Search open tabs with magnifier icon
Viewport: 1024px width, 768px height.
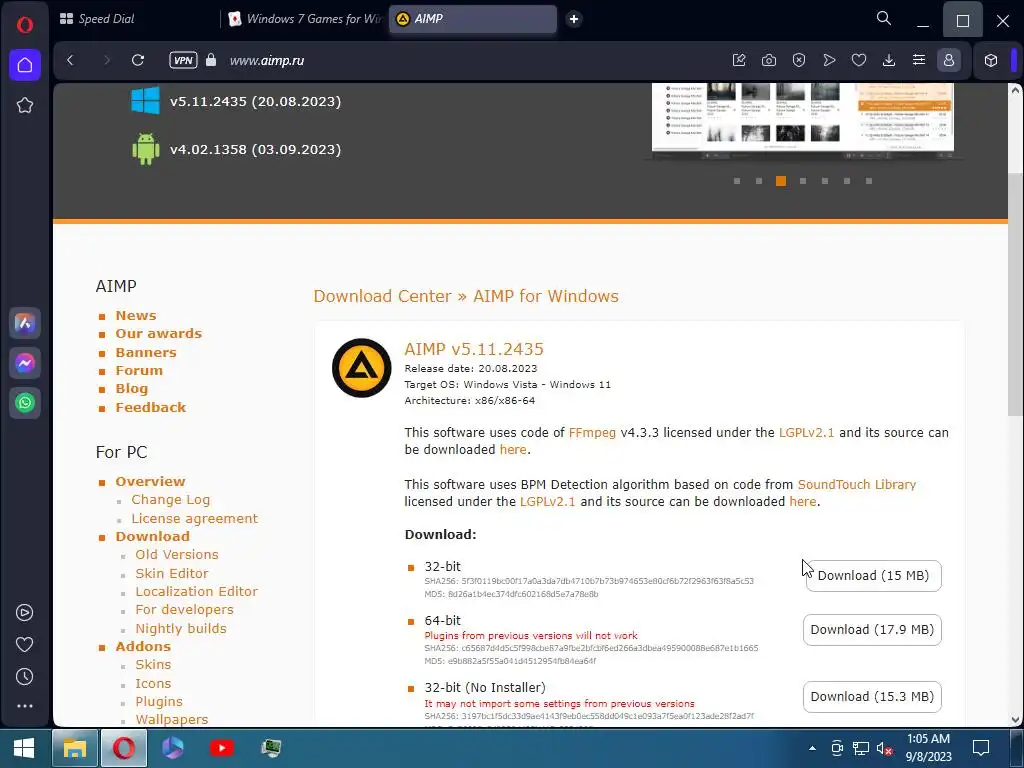(884, 18)
